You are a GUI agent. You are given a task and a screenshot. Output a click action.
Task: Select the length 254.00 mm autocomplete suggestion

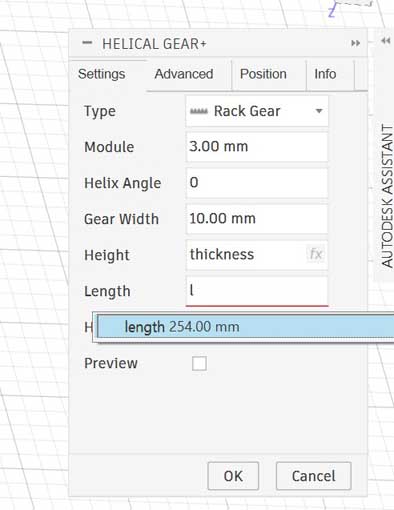click(x=246, y=327)
